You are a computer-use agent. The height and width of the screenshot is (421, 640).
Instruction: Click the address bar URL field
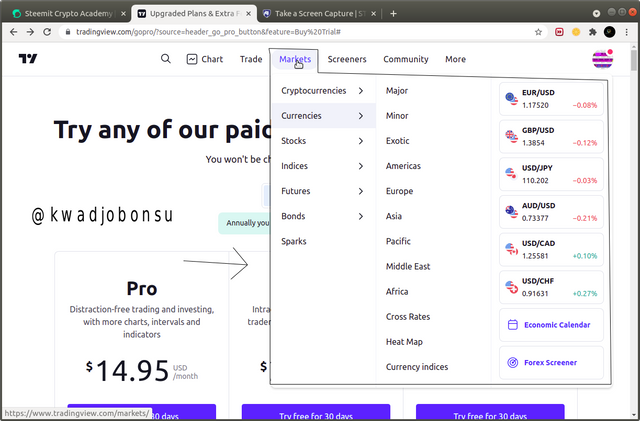pos(302,32)
